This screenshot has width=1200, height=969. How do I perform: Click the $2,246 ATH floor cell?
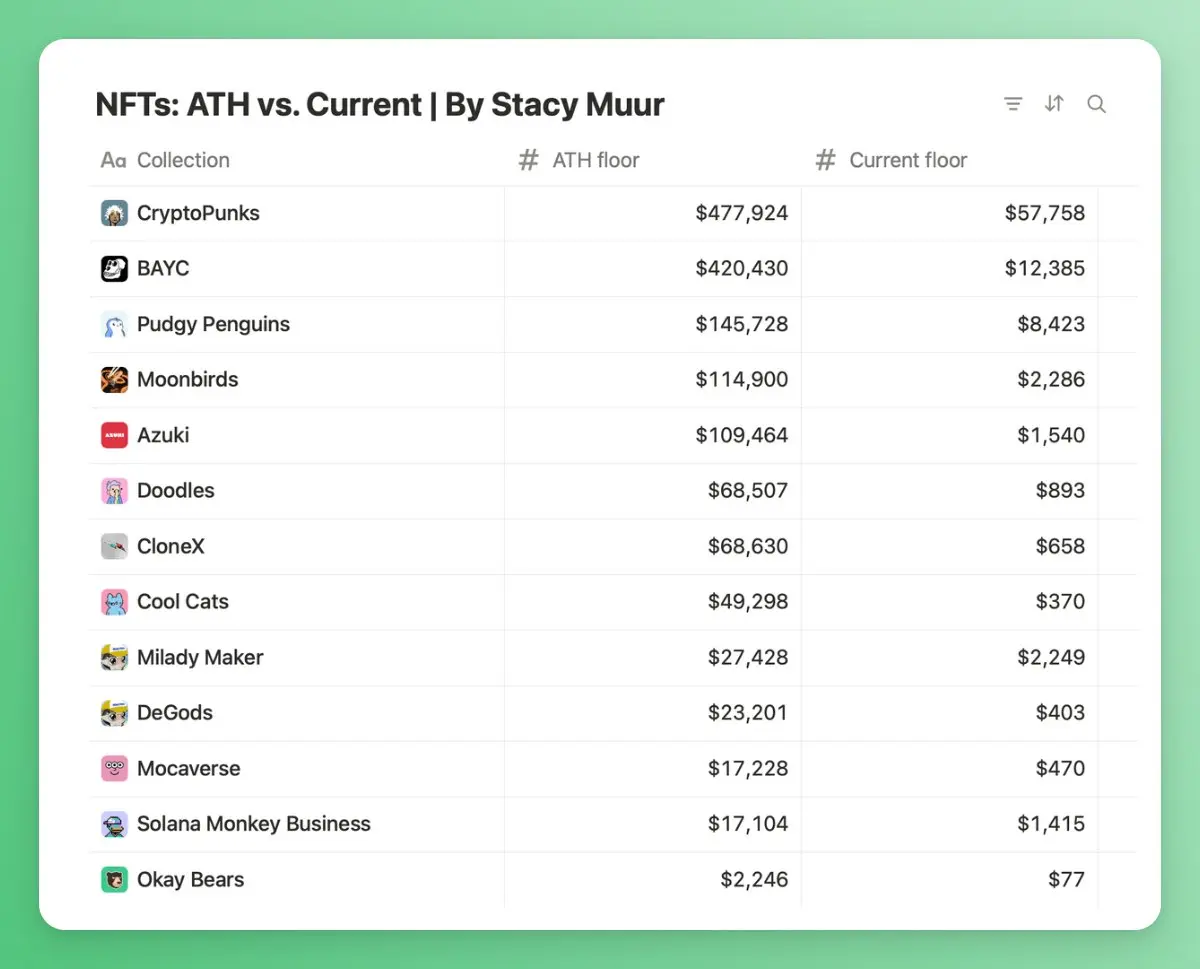[653, 880]
